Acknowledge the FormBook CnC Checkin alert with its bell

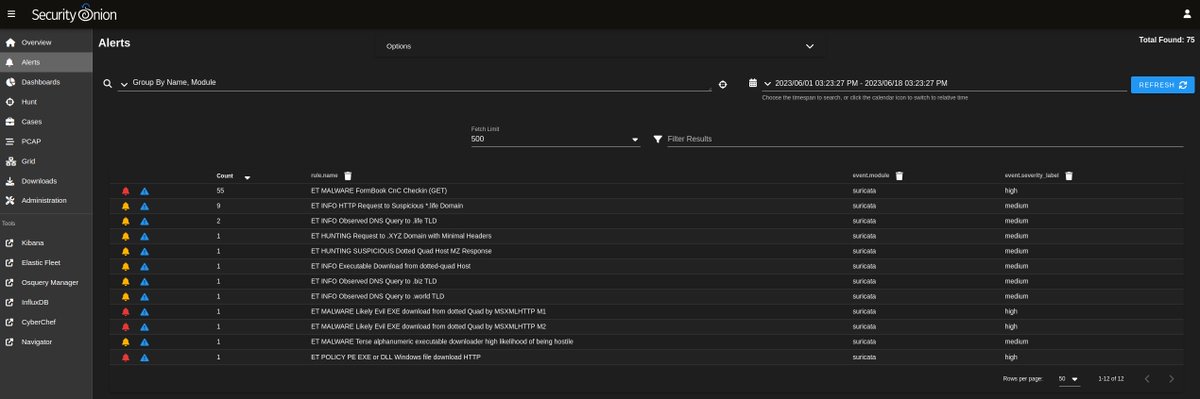(126, 190)
